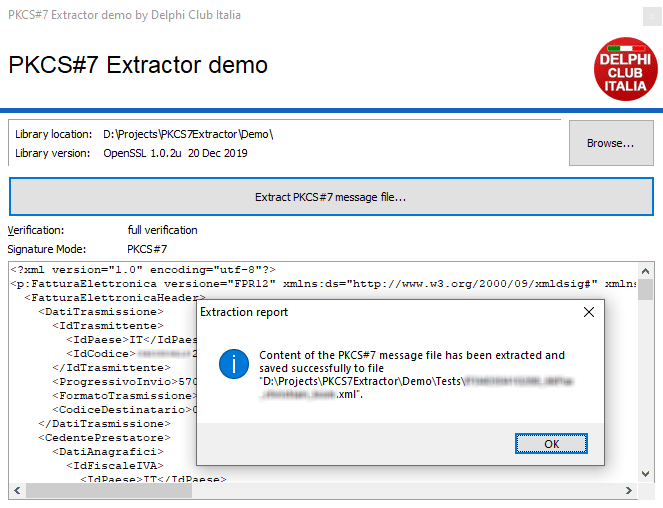Click scroll up arrow of XML viewer

[645, 271]
